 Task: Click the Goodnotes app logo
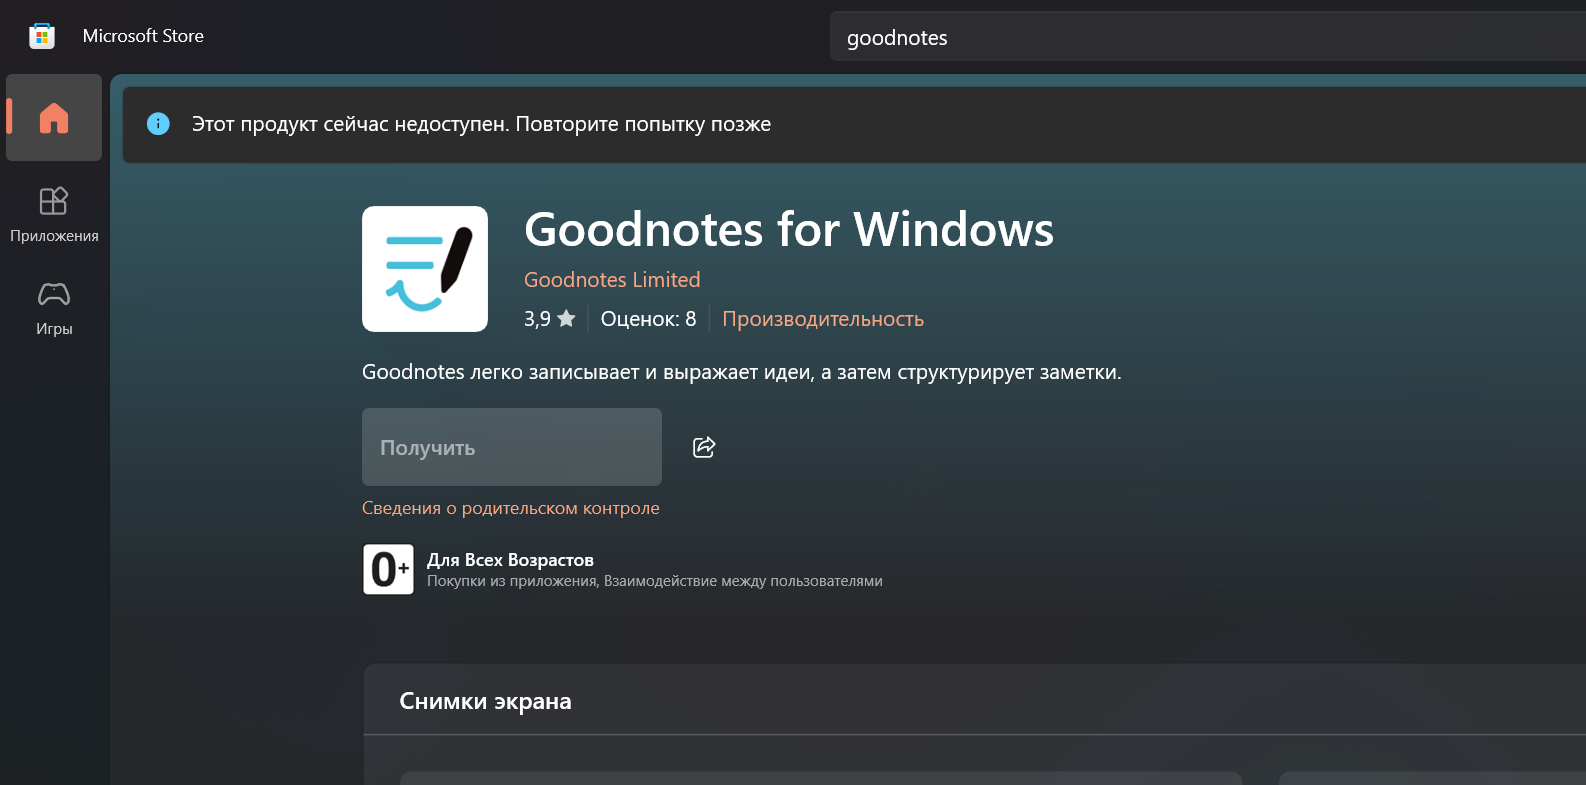pyautogui.click(x=425, y=269)
